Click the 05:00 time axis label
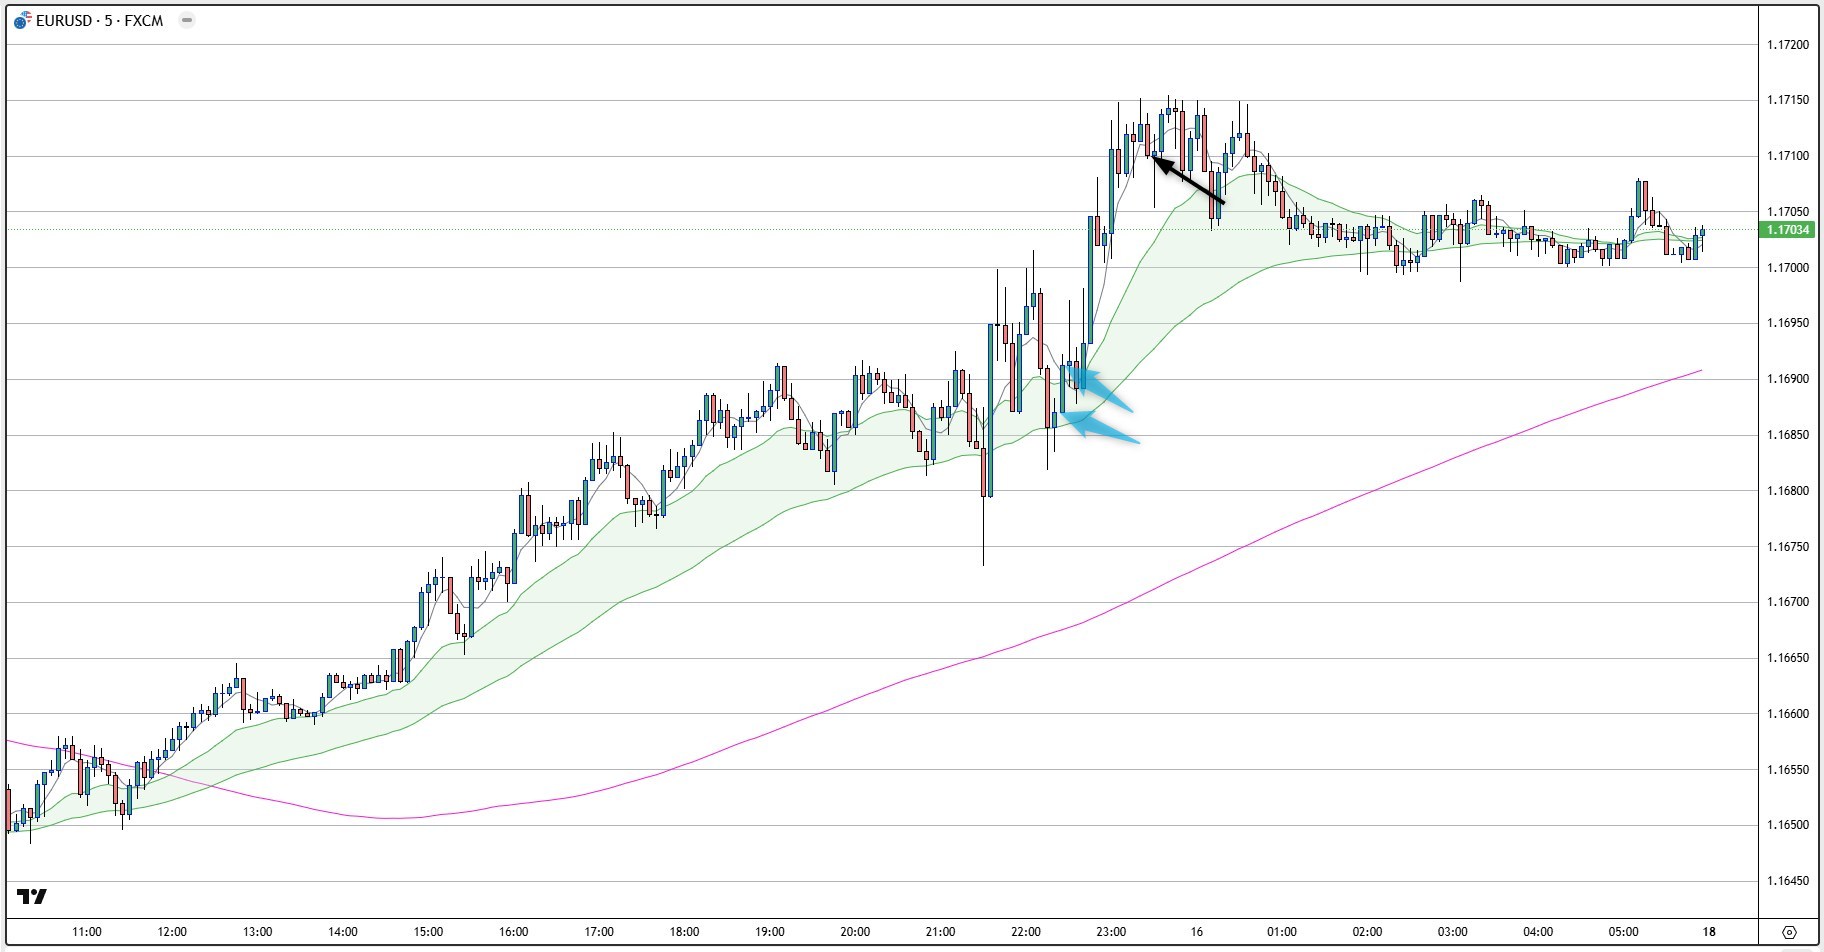 (1624, 932)
